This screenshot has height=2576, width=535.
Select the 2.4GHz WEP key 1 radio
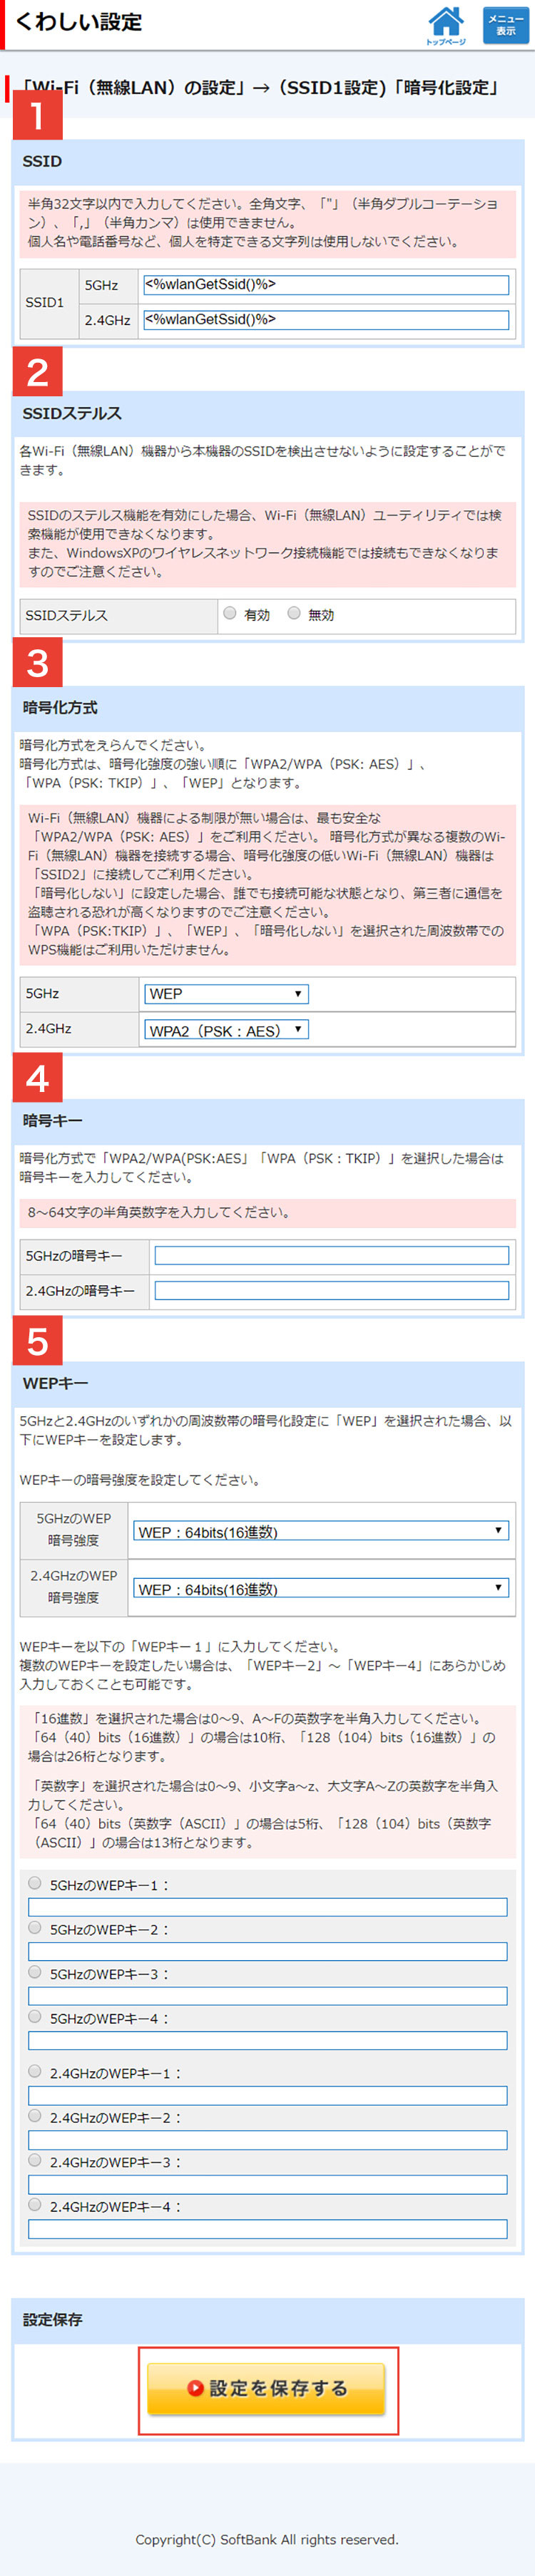click(35, 2071)
